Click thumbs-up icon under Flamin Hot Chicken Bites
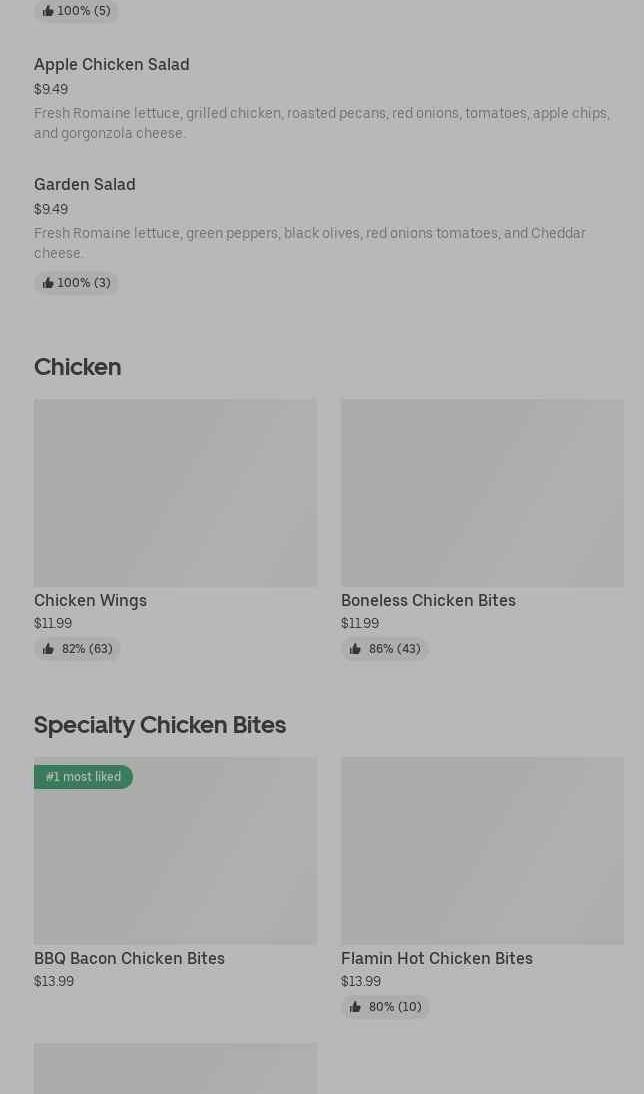This screenshot has height=1094, width=644. tap(355, 1007)
